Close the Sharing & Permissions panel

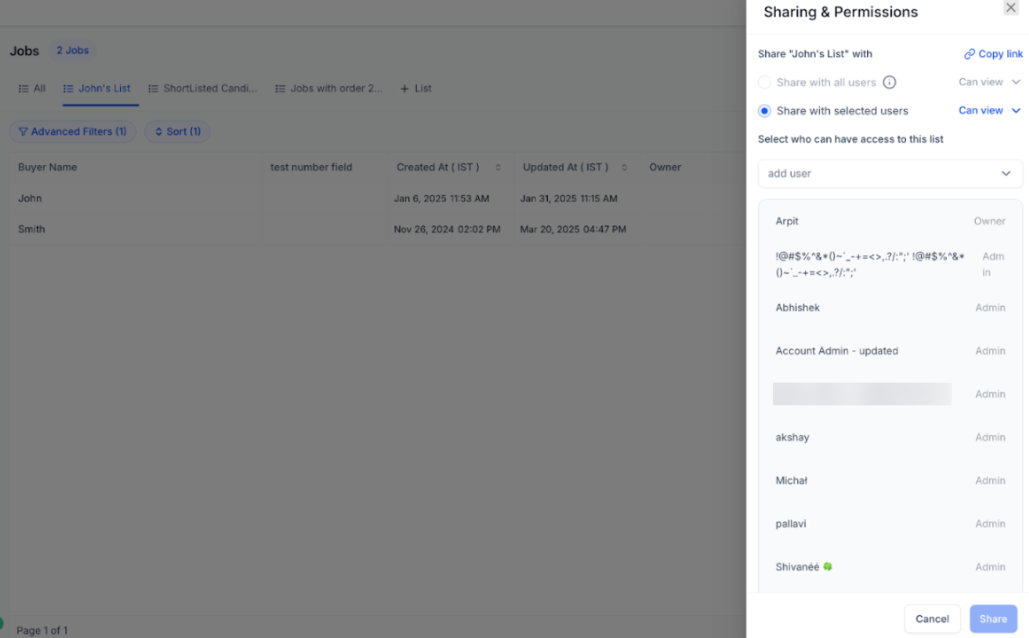coord(1011,8)
